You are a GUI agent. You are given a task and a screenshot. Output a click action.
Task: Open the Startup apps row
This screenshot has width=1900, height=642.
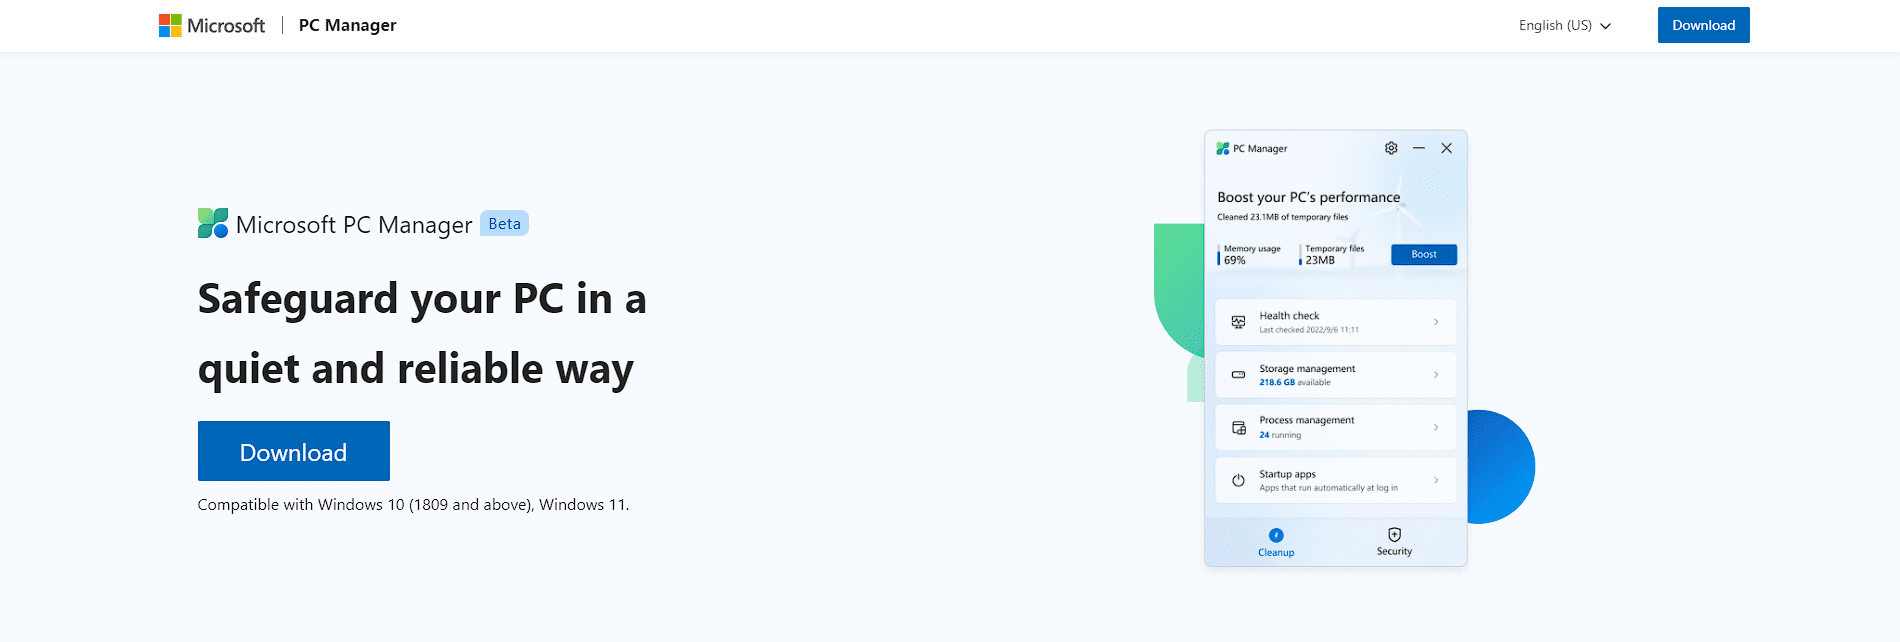coord(1336,481)
